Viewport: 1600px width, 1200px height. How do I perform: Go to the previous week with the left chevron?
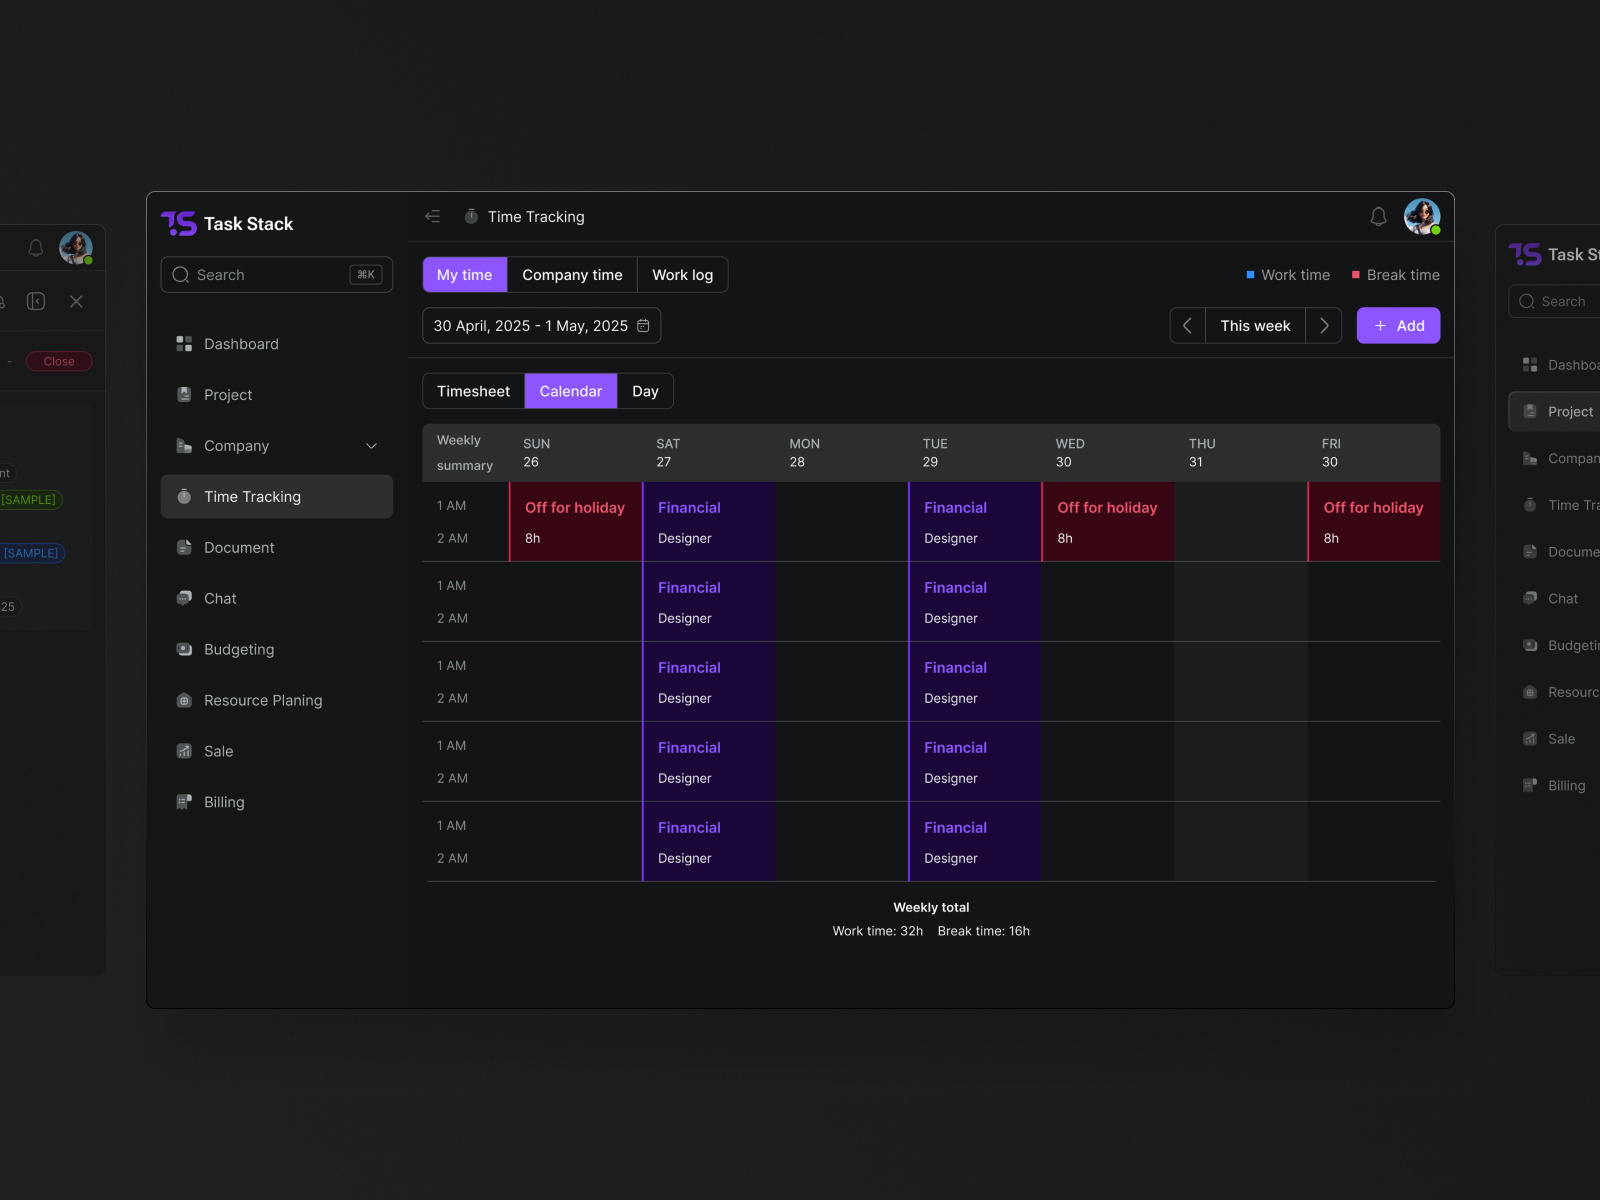(1187, 325)
